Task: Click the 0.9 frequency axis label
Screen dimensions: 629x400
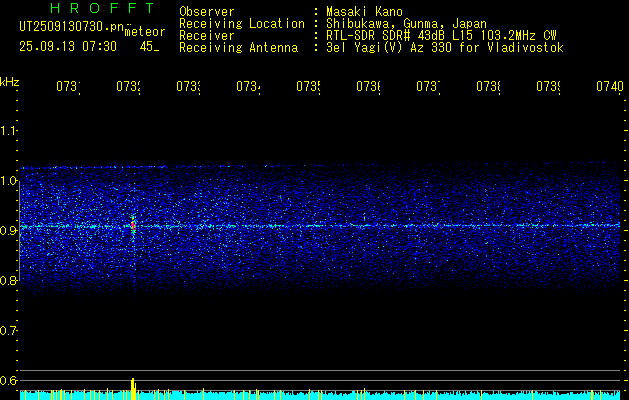Action: click(x=9, y=230)
